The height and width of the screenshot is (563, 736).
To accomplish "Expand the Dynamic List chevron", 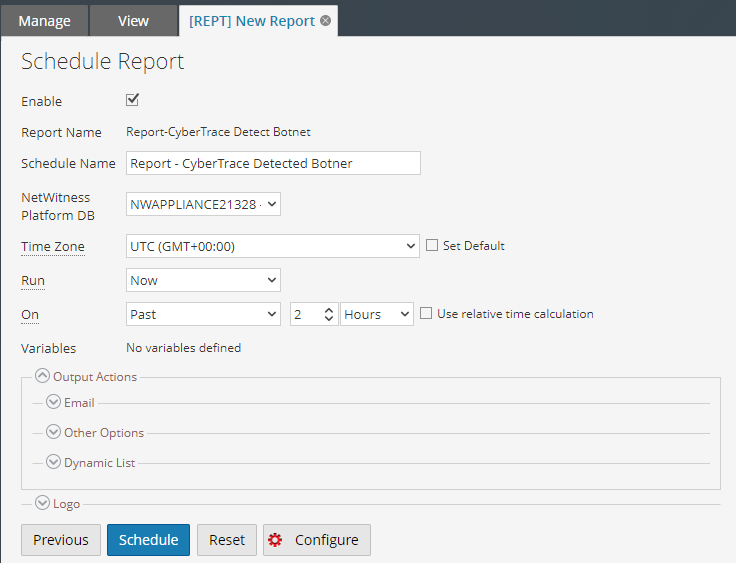I will coord(53,463).
